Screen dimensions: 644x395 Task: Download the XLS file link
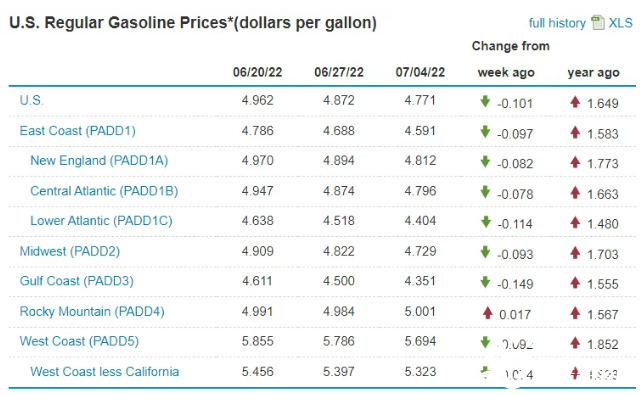coord(621,23)
